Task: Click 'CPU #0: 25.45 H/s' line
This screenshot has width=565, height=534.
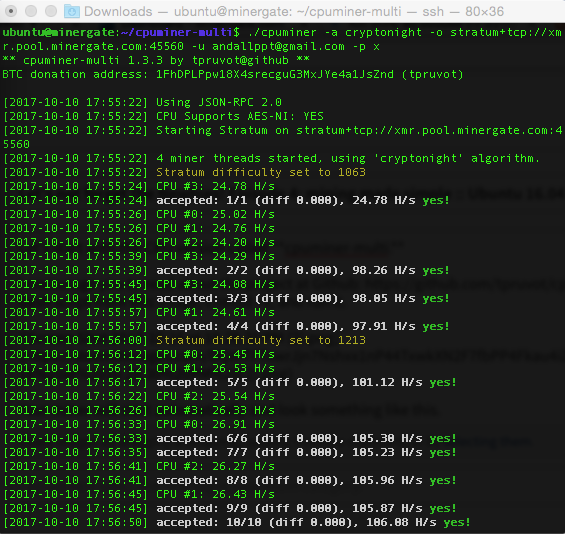Action: 139,355
